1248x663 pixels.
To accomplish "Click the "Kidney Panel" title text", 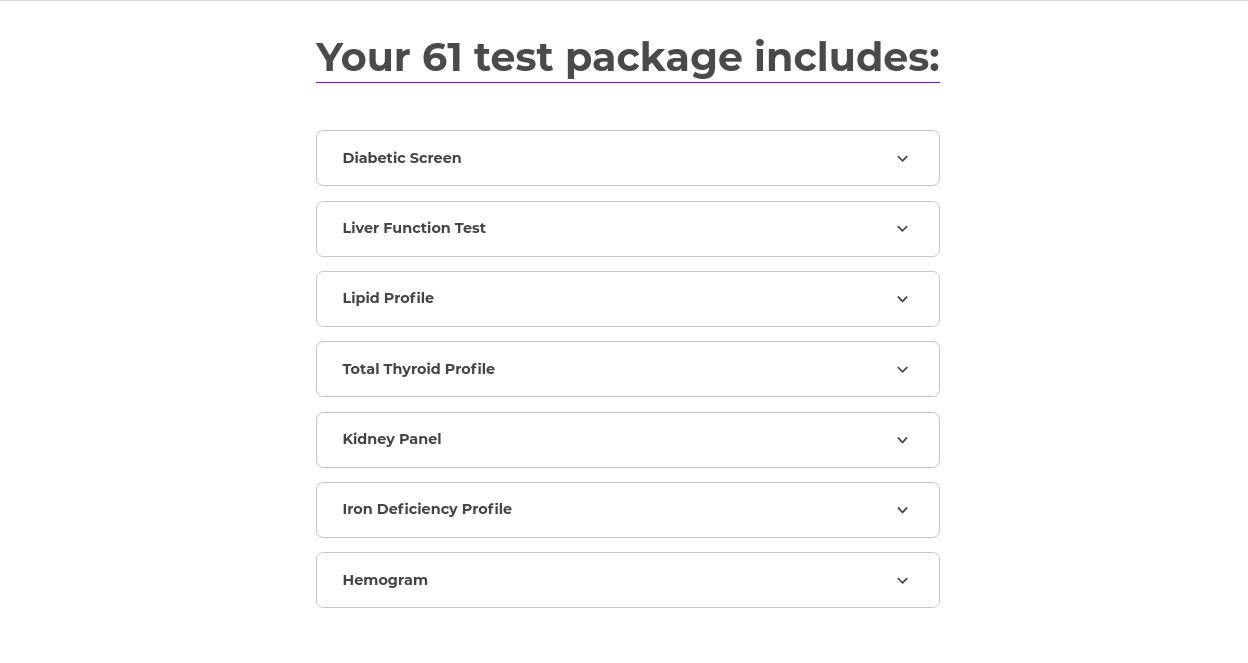I will [x=392, y=439].
